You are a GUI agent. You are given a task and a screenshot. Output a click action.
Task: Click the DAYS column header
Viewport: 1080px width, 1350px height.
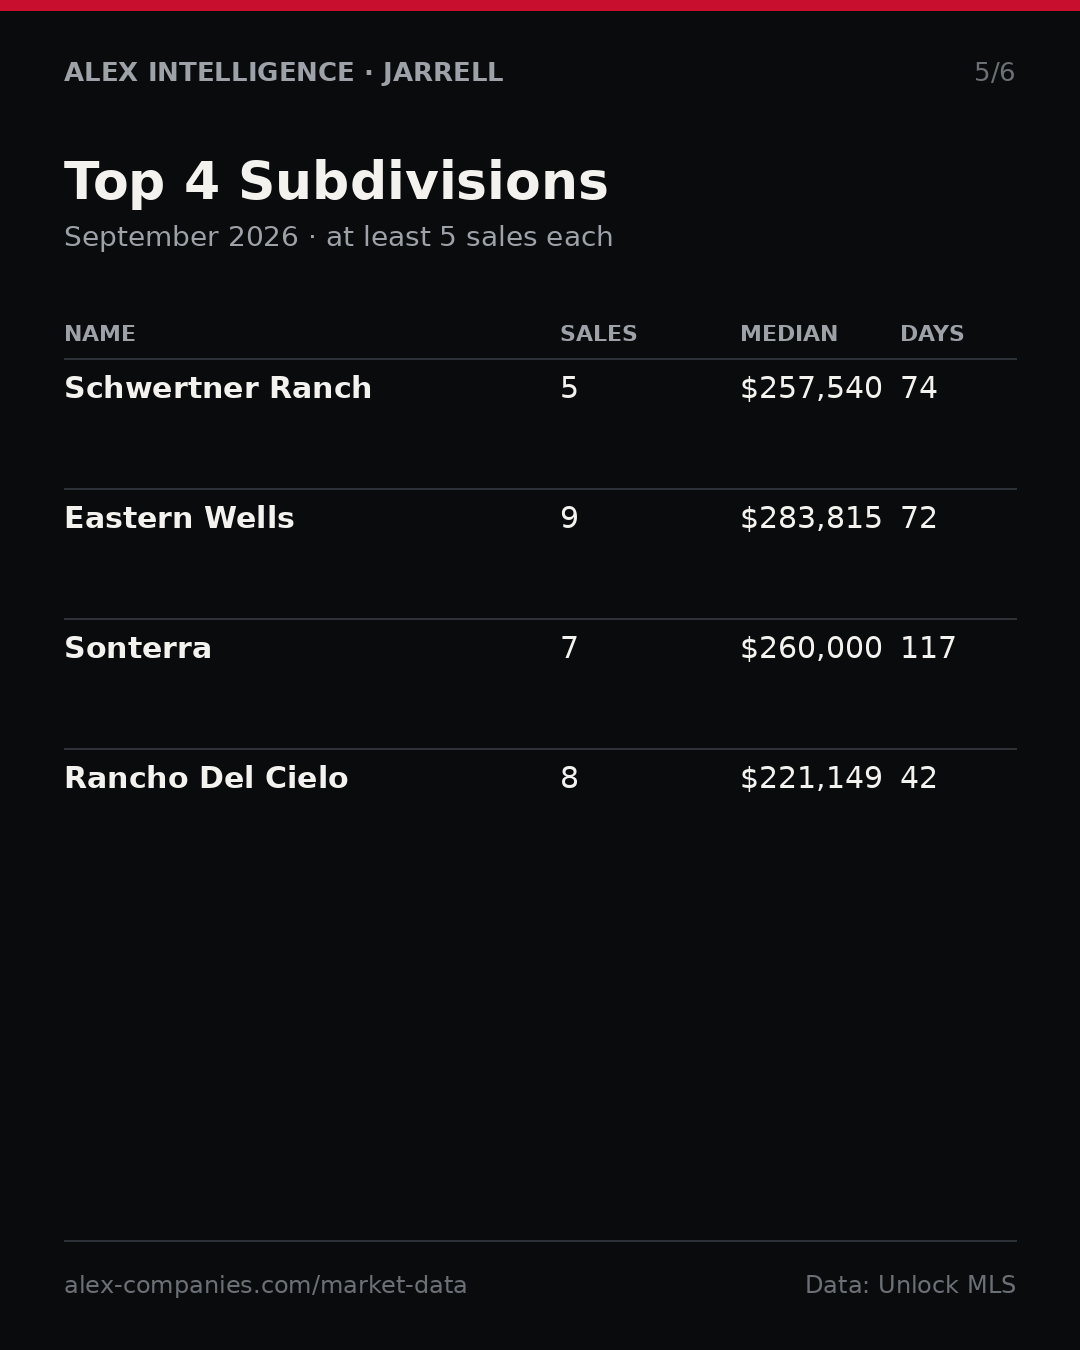(932, 335)
